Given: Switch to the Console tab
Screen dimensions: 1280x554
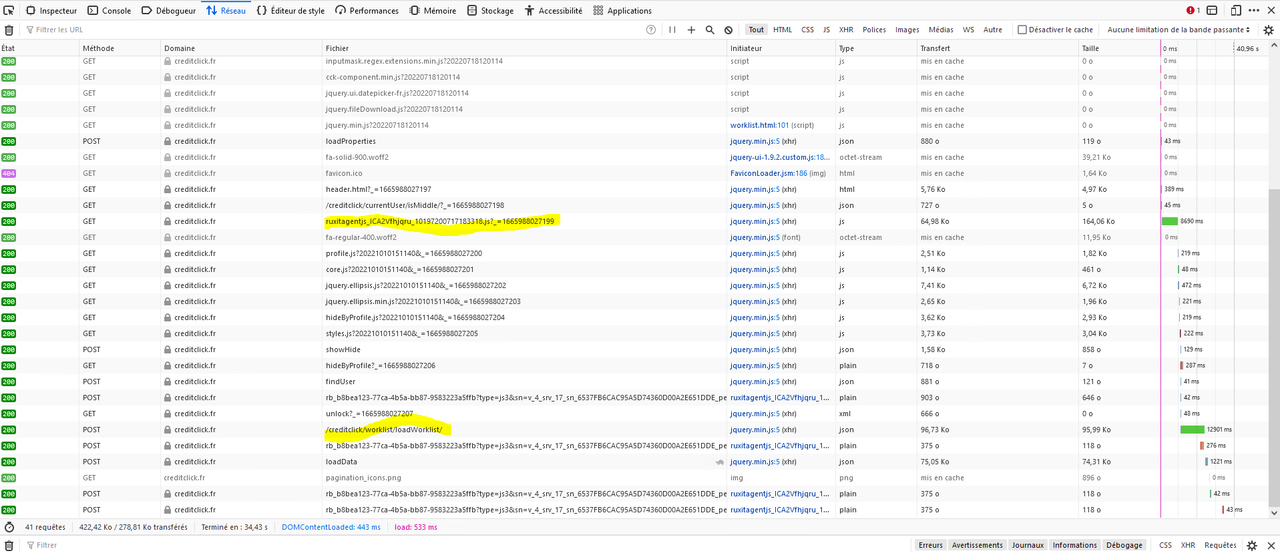Looking at the screenshot, I should tap(109, 10).
